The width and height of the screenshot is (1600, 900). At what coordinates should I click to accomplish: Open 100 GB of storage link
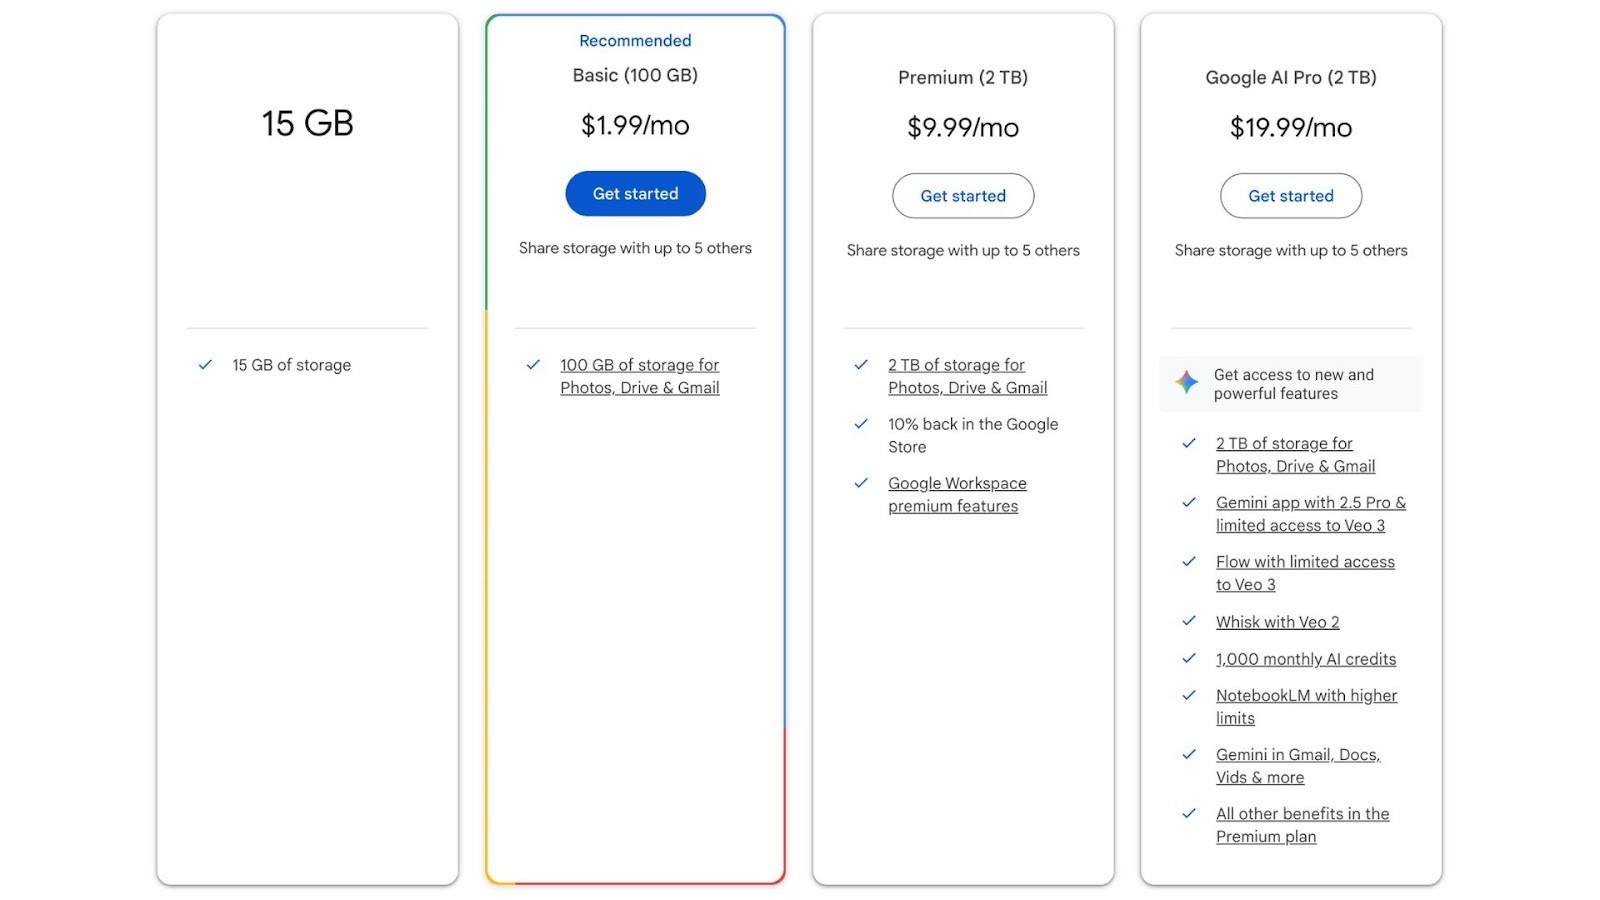tap(639, 376)
